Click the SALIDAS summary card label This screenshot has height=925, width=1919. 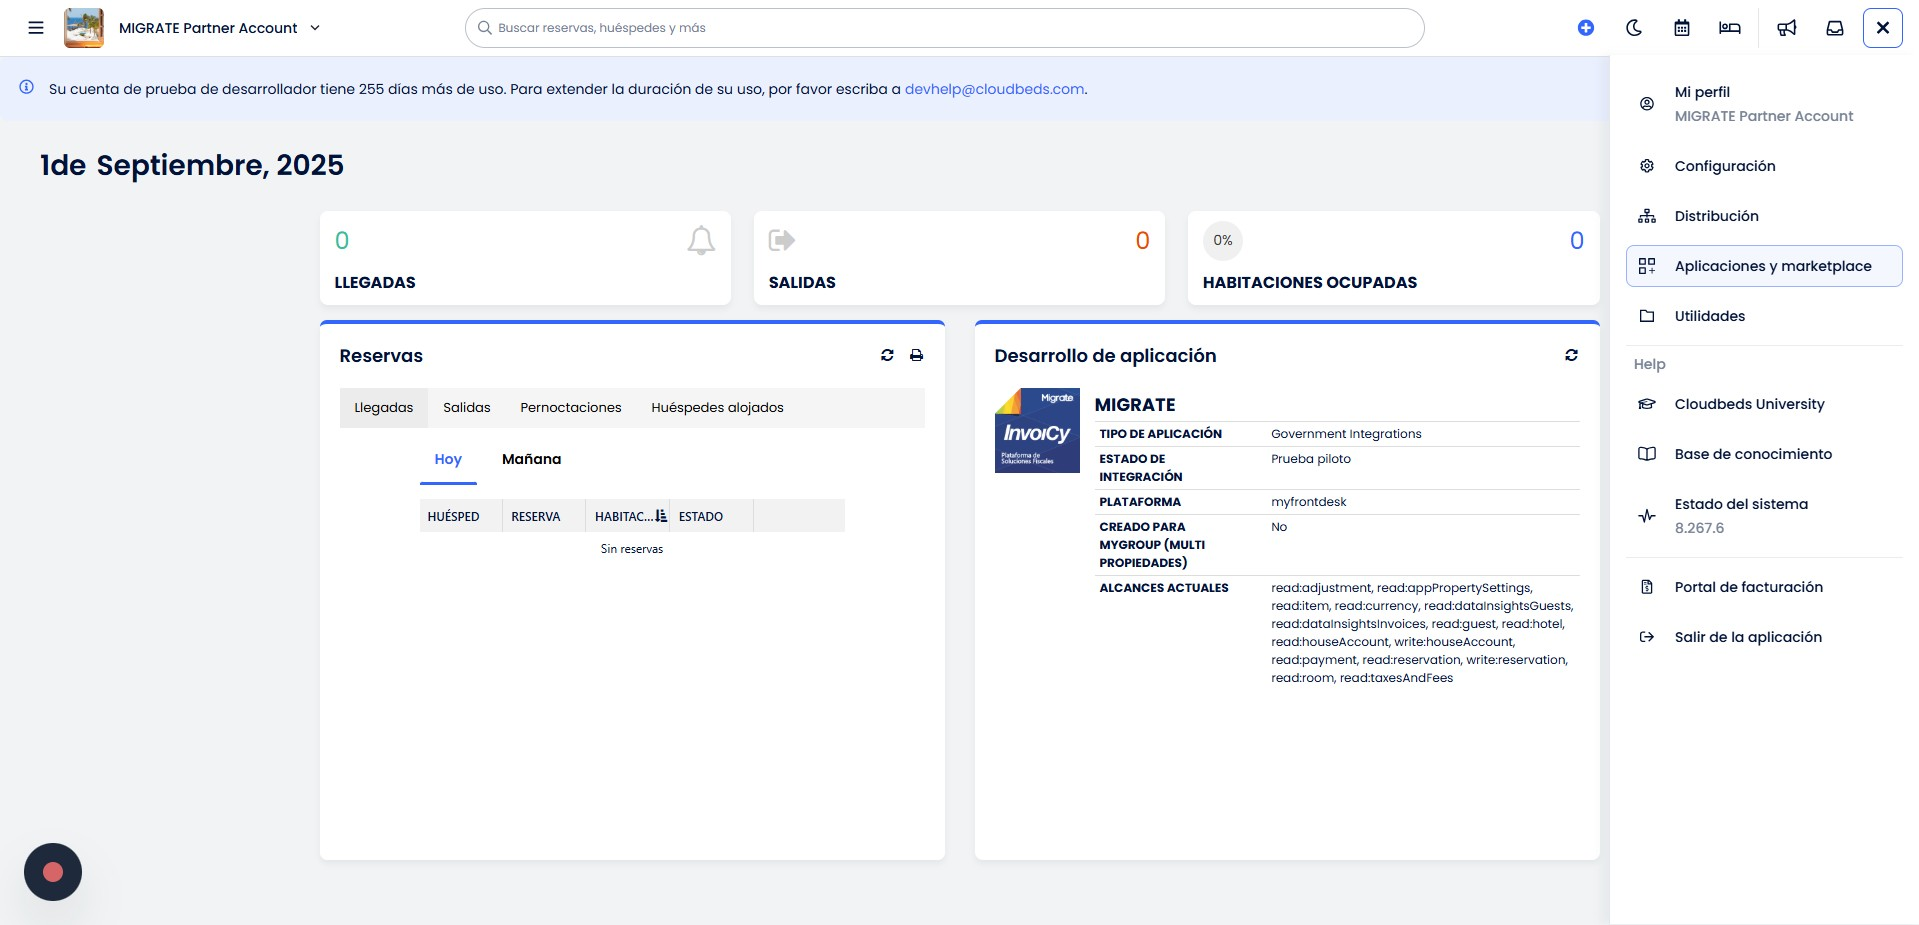[802, 283]
